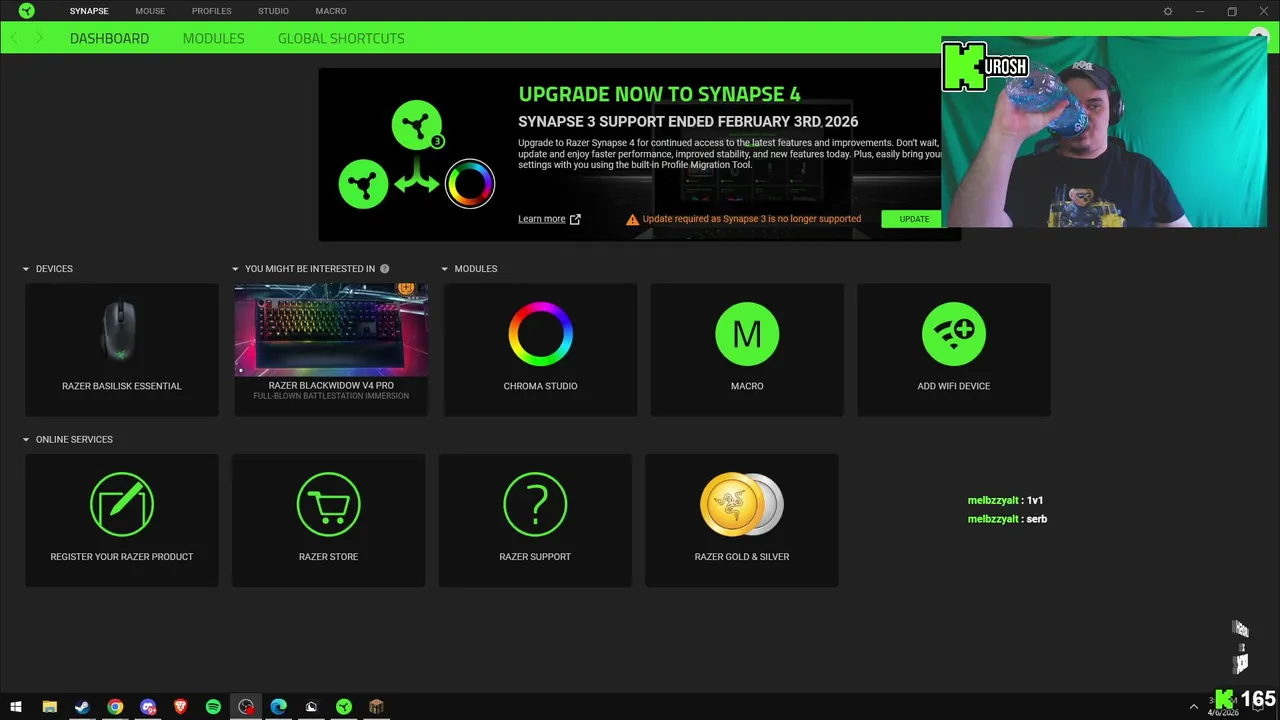Open the Windows Start menu

[x=16, y=707]
